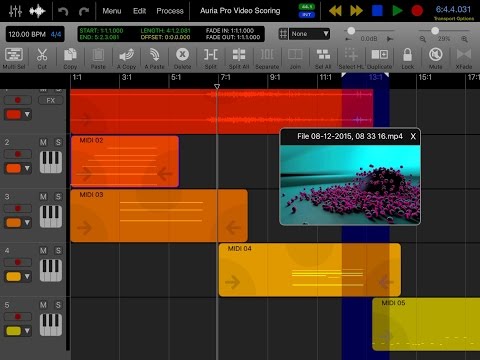Screen dimensions: 480x360
Task: Open FX for track 1
Action: (51, 100)
